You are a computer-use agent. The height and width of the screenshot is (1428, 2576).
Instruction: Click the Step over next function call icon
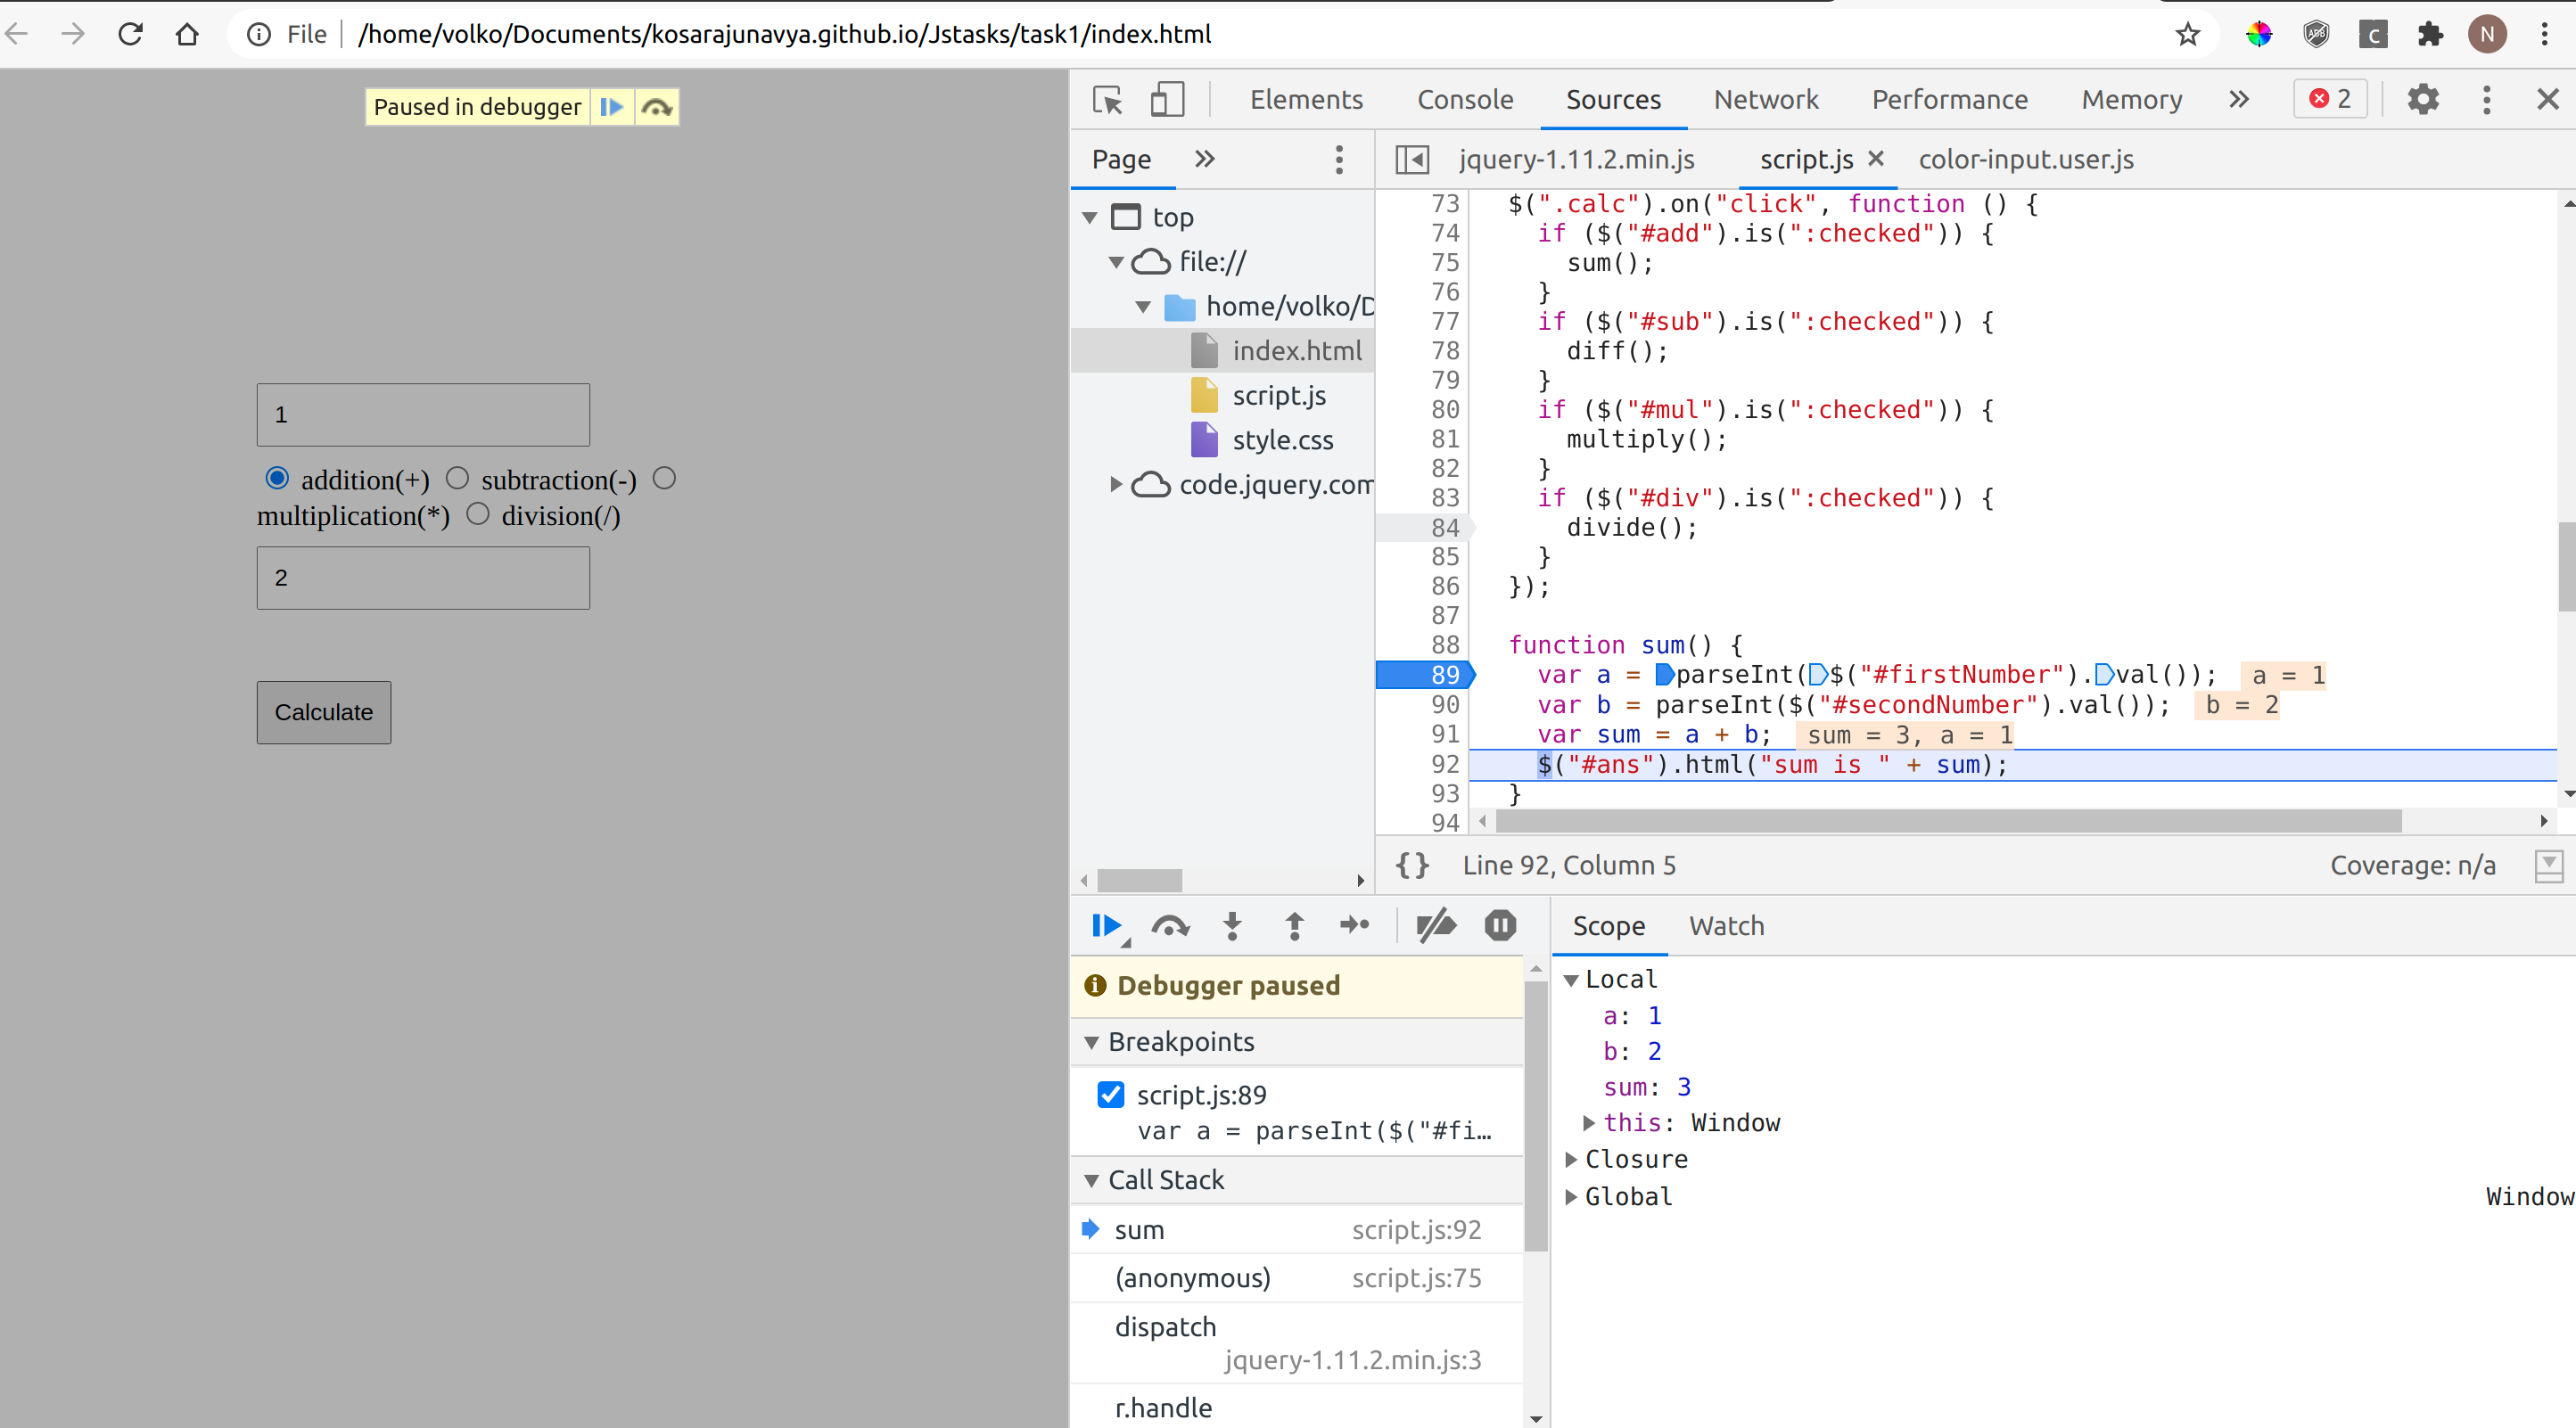[1170, 925]
